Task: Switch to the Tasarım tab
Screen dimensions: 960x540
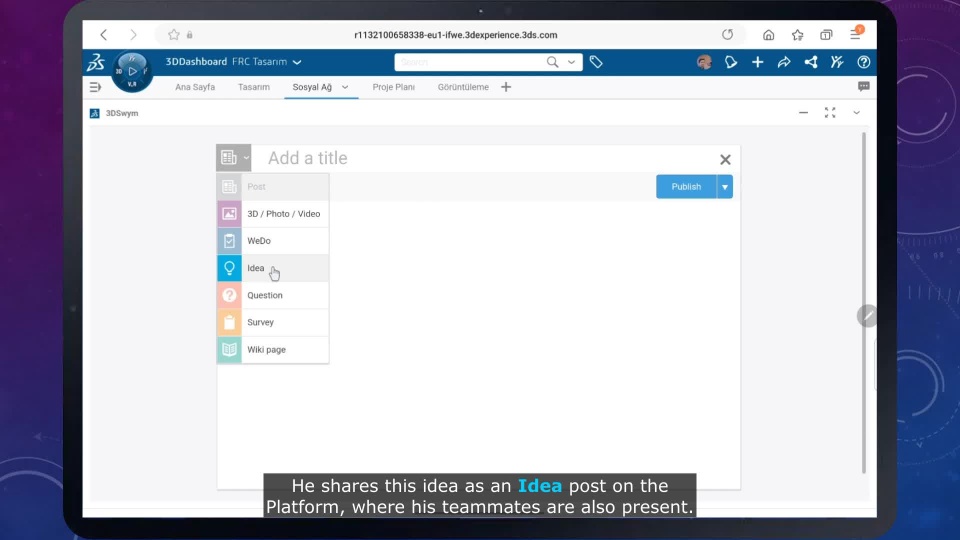Action: 253,87
